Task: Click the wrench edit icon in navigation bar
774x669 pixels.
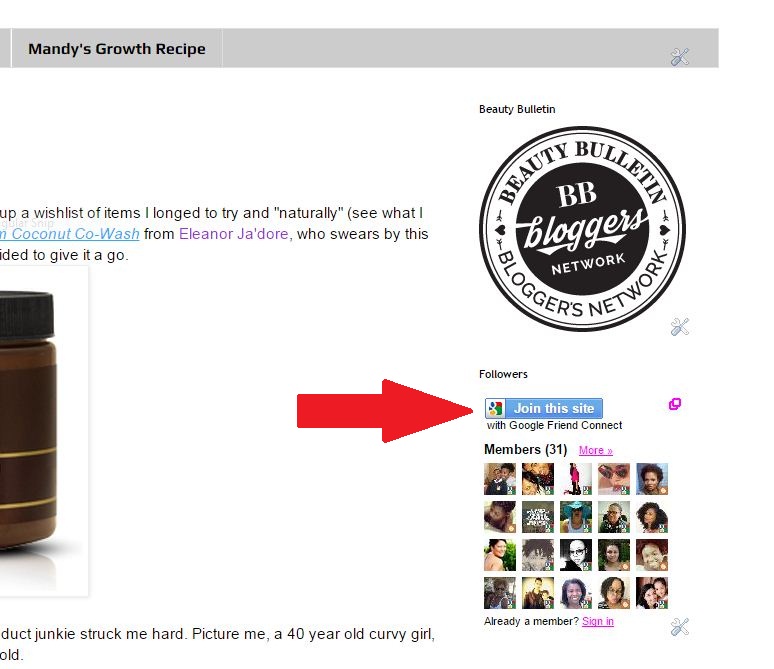Action: 679,57
